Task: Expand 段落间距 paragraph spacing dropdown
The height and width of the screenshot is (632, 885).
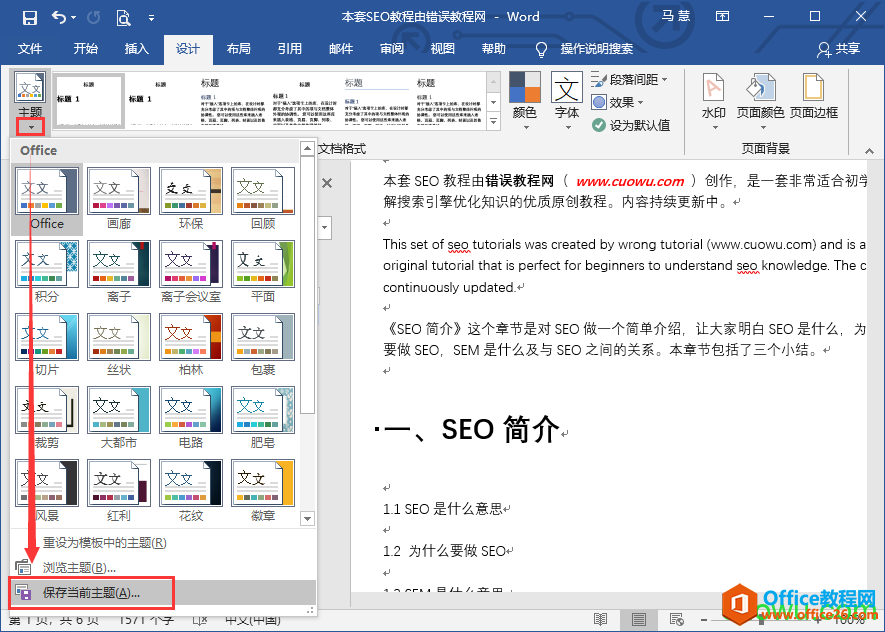Action: click(629, 80)
